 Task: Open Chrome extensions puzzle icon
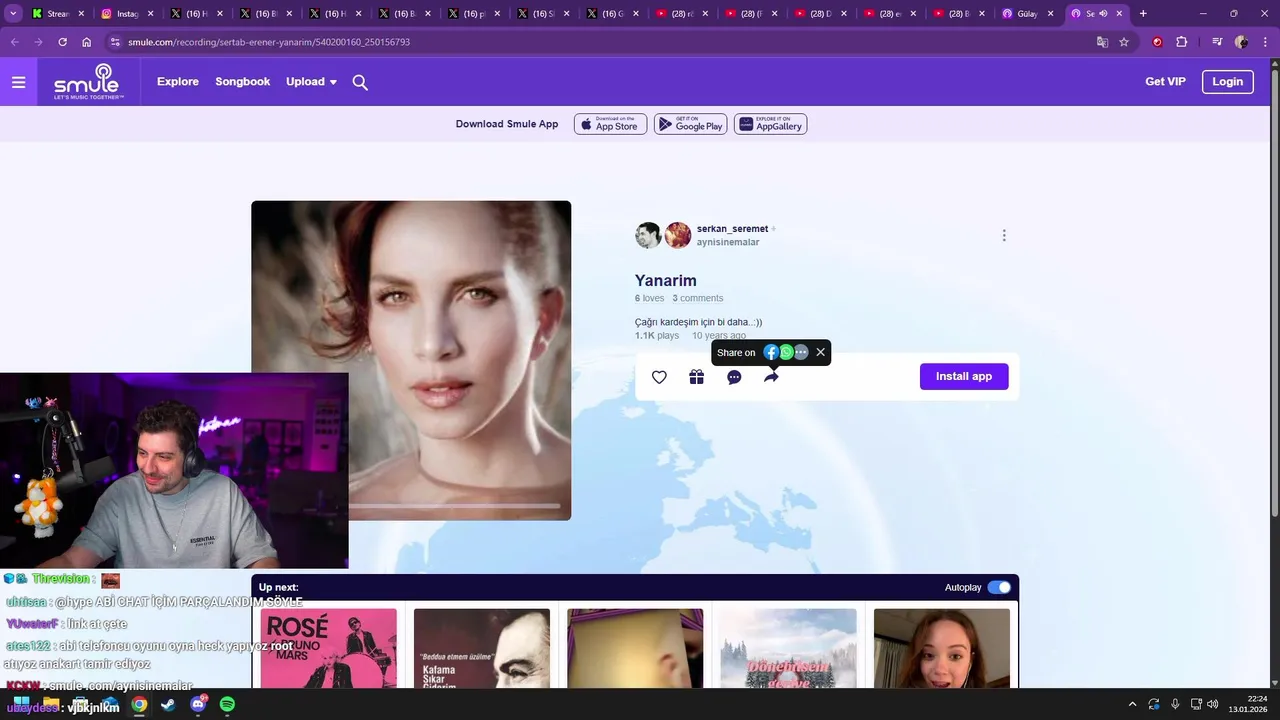click(x=1182, y=42)
